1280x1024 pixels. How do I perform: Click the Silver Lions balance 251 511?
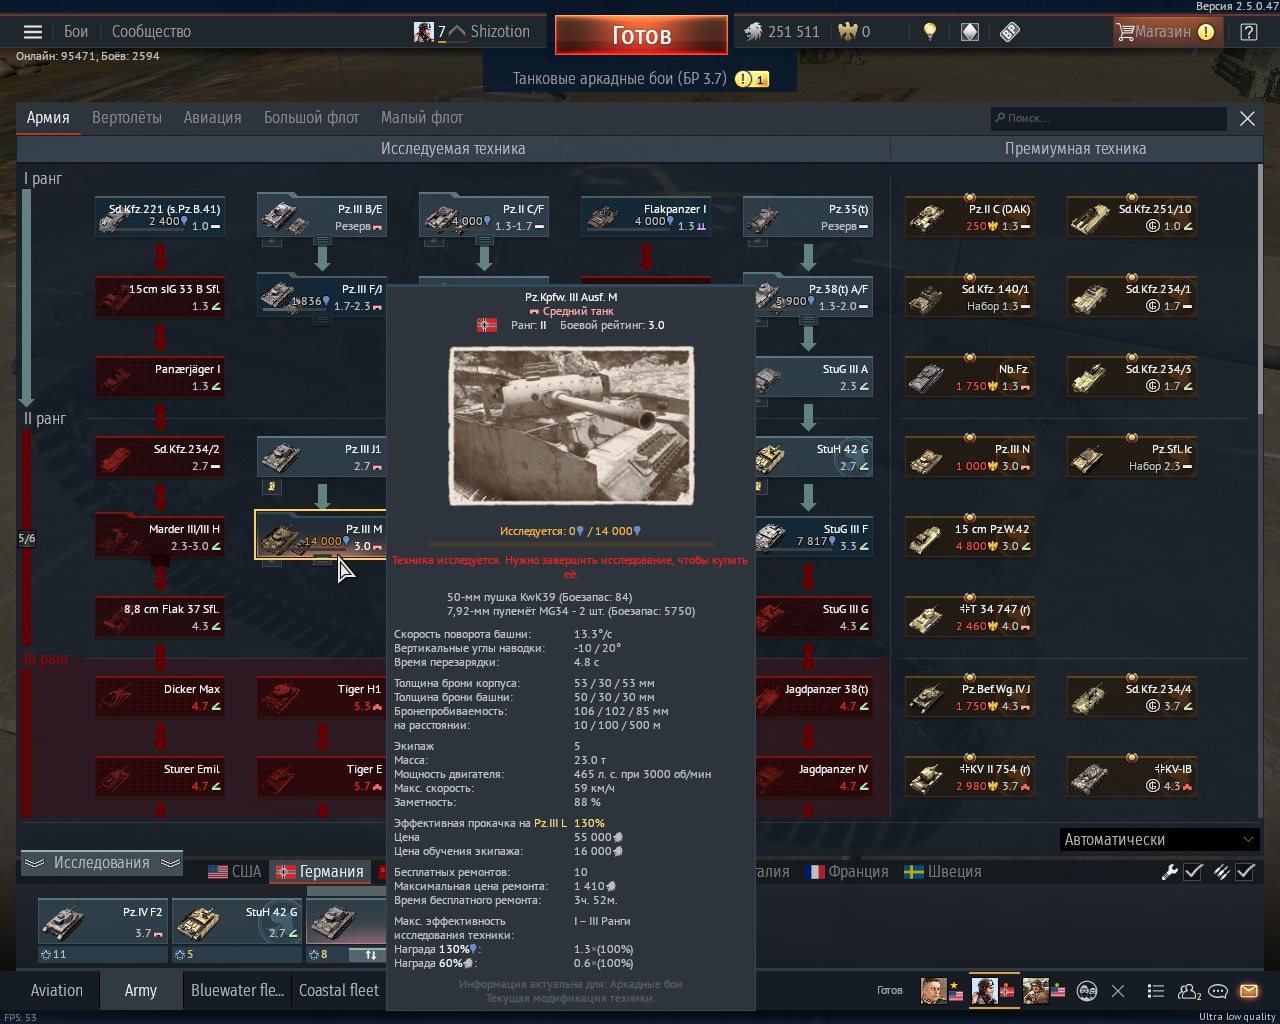point(782,32)
